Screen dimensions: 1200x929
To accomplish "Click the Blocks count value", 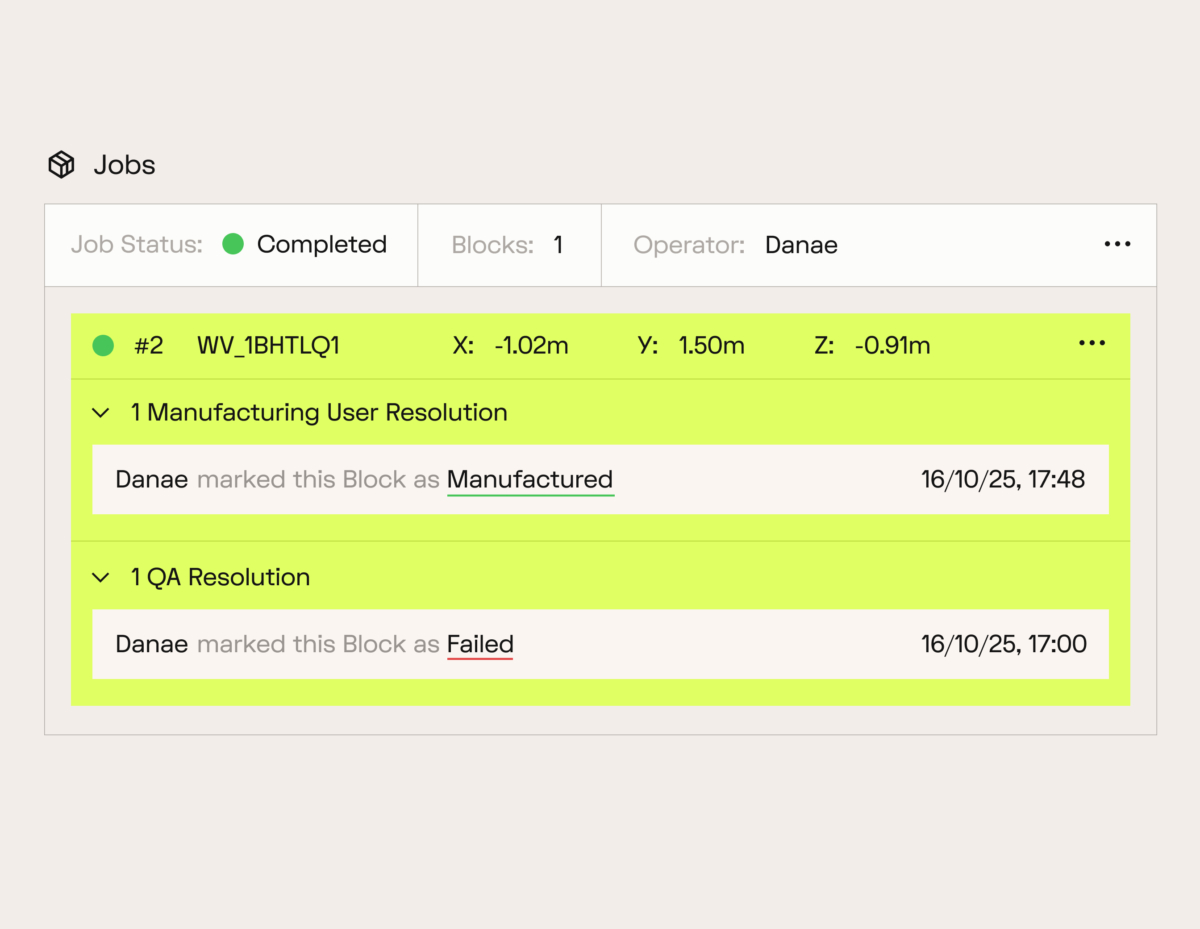I will click(x=558, y=245).
